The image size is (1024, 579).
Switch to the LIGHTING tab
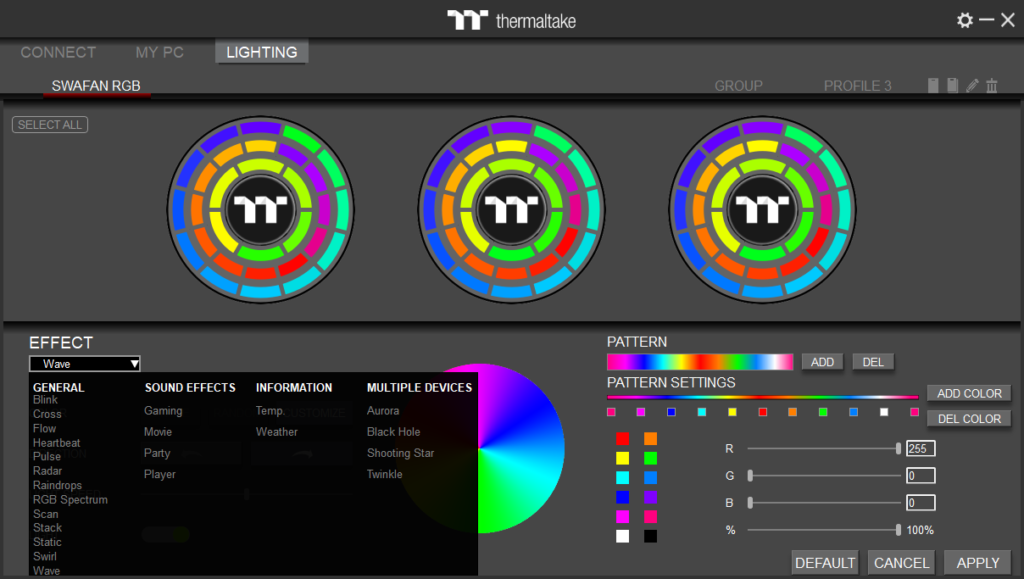coord(261,52)
